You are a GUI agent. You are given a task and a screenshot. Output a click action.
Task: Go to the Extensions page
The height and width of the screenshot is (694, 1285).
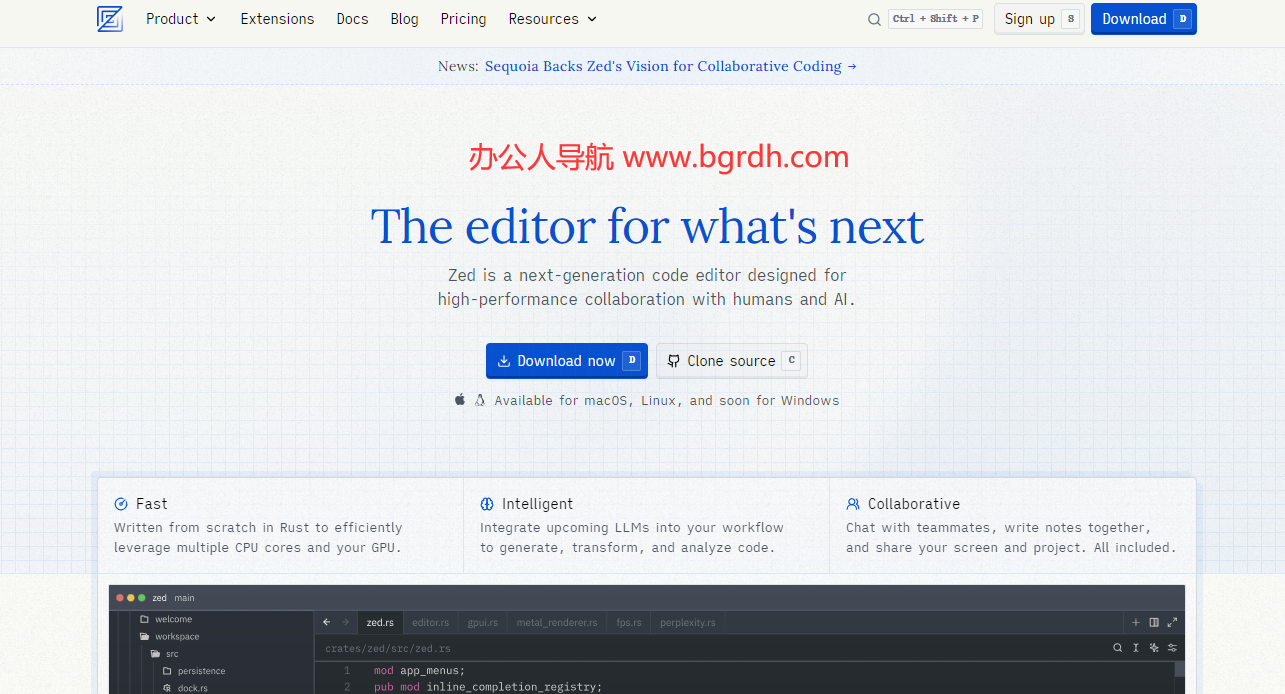point(277,19)
